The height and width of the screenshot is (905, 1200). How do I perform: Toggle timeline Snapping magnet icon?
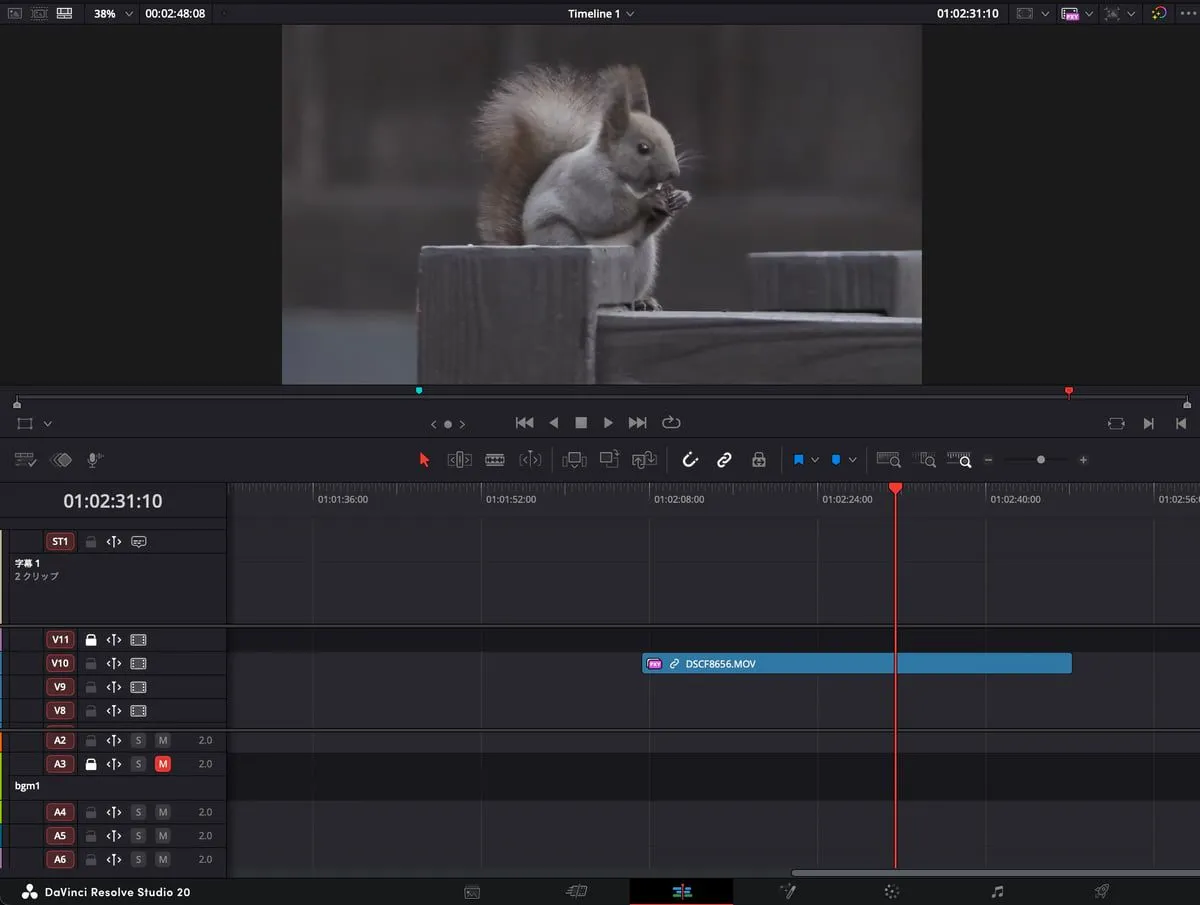point(689,460)
